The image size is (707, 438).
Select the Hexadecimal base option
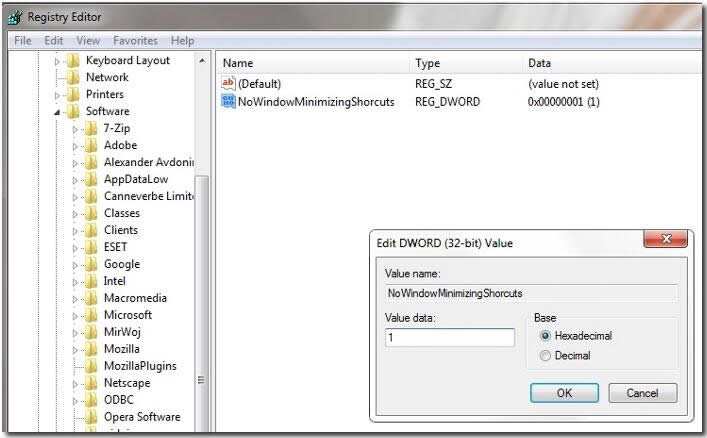point(545,337)
